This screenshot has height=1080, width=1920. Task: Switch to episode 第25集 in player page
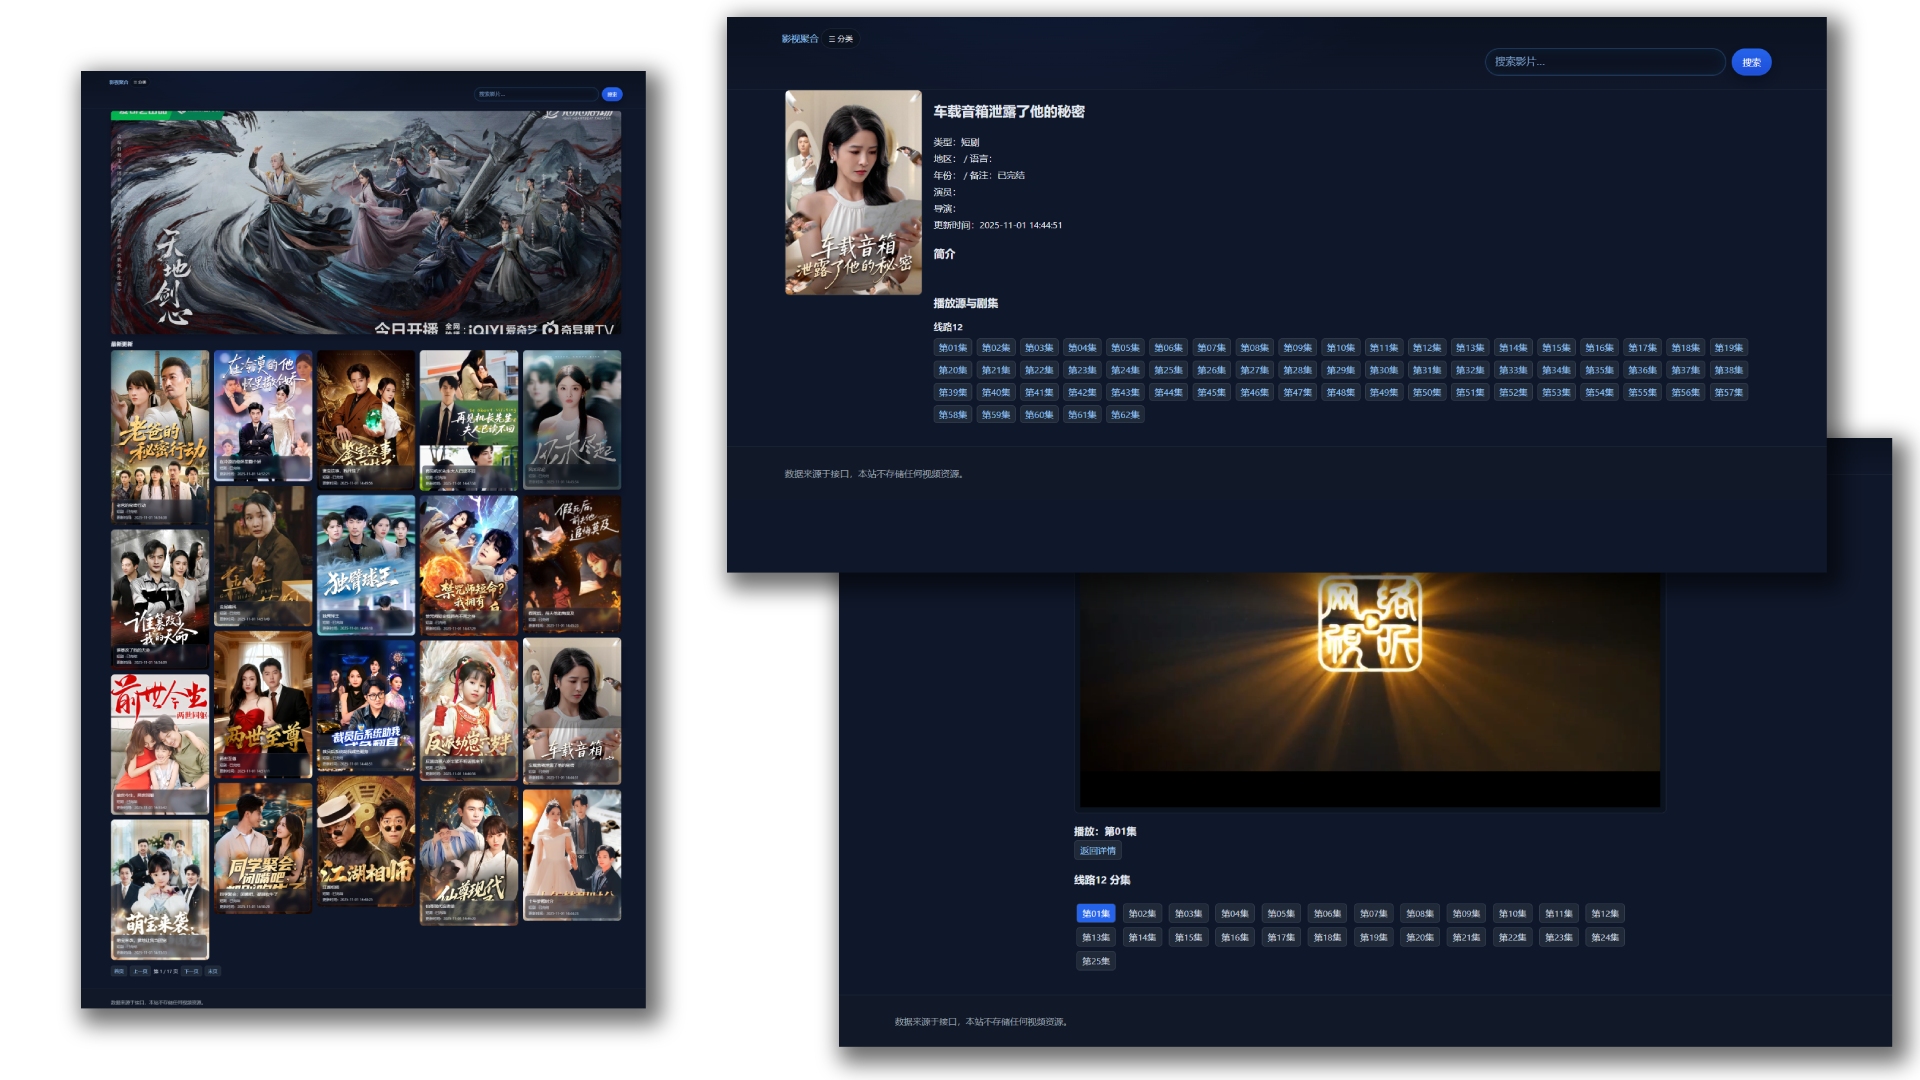pyautogui.click(x=1095, y=962)
